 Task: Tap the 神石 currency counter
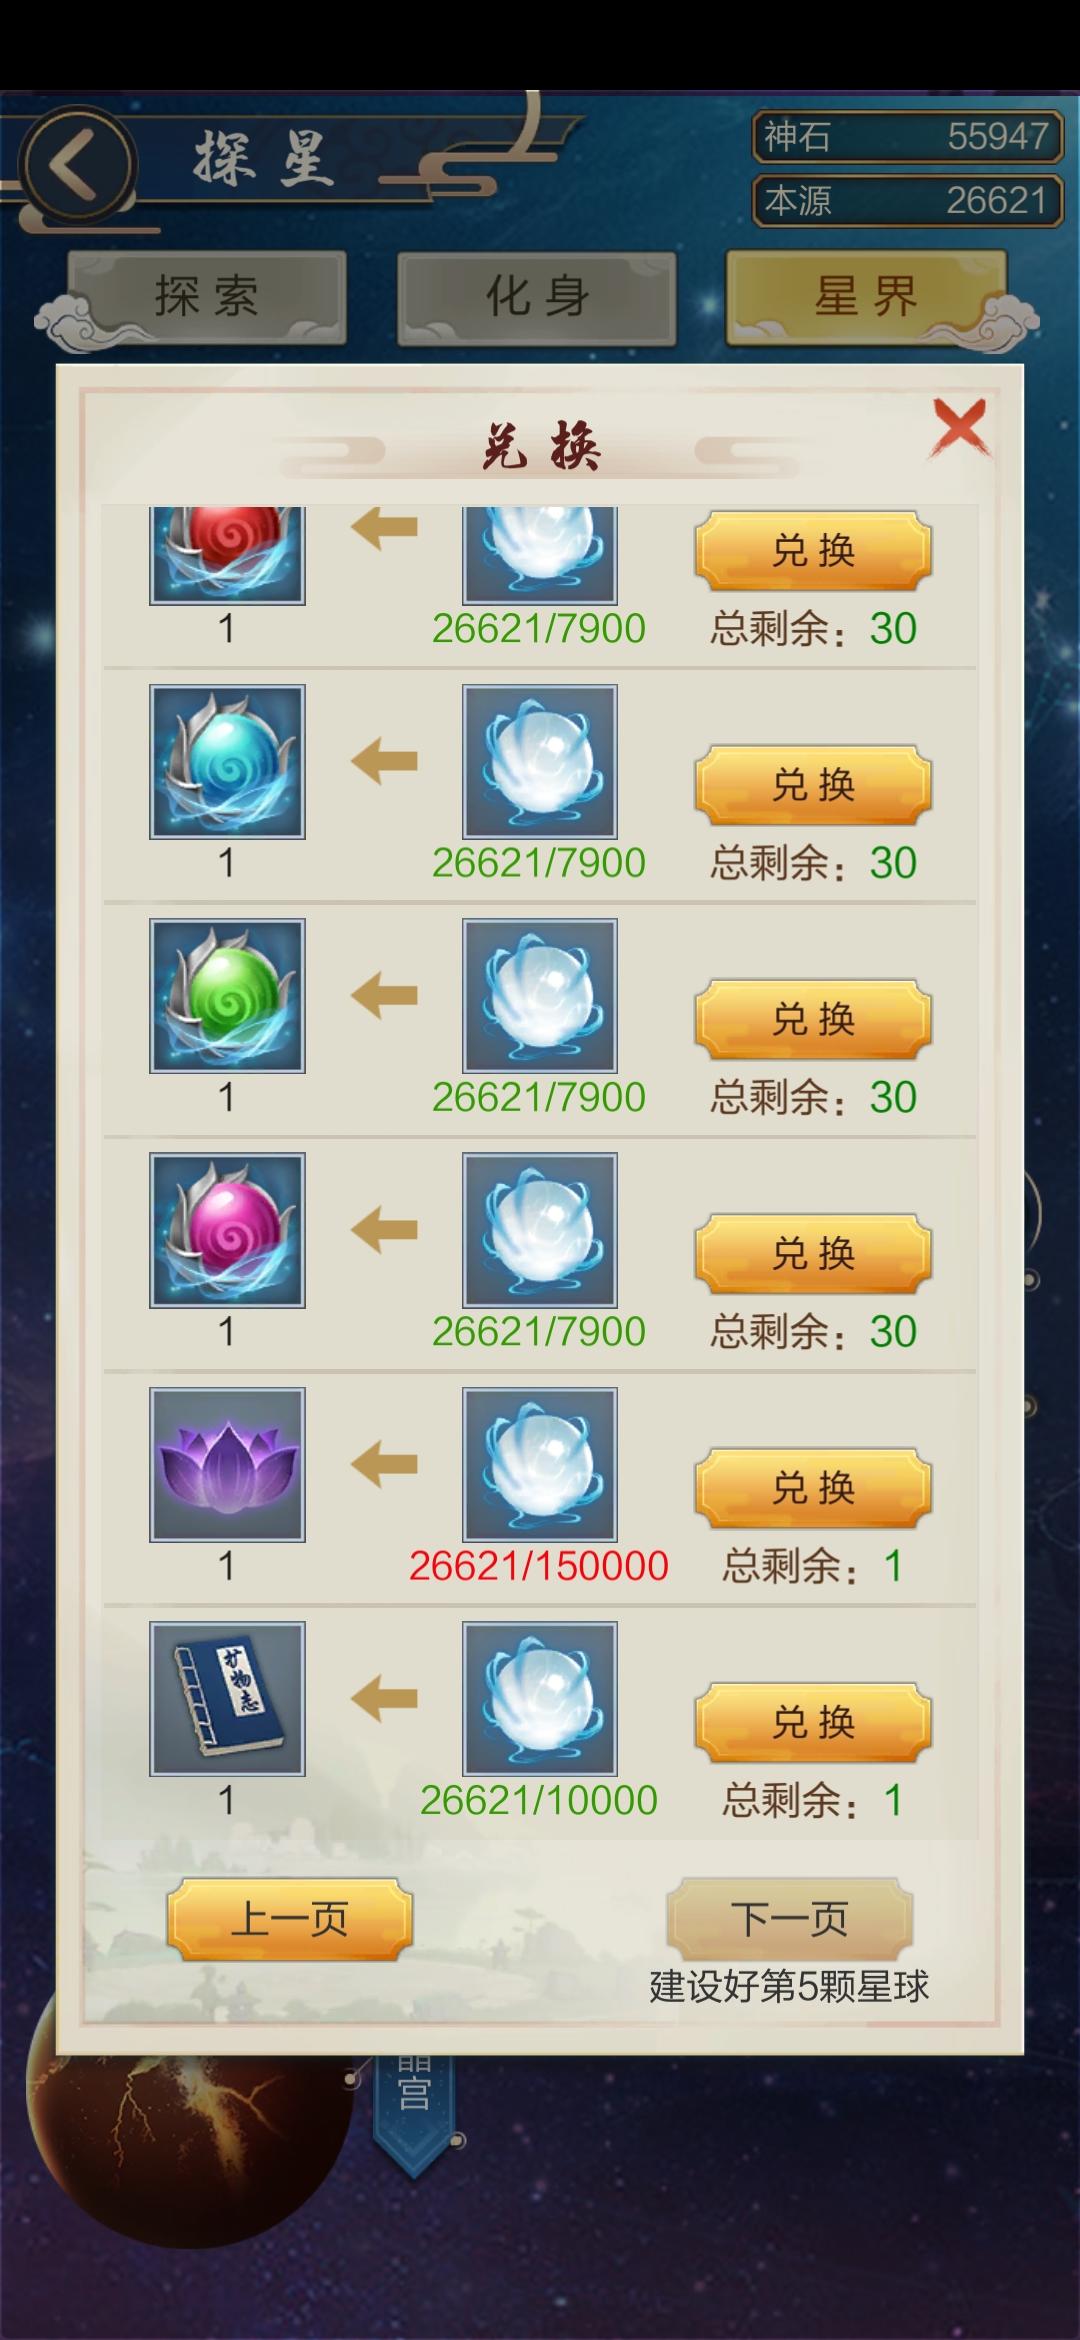(x=907, y=136)
